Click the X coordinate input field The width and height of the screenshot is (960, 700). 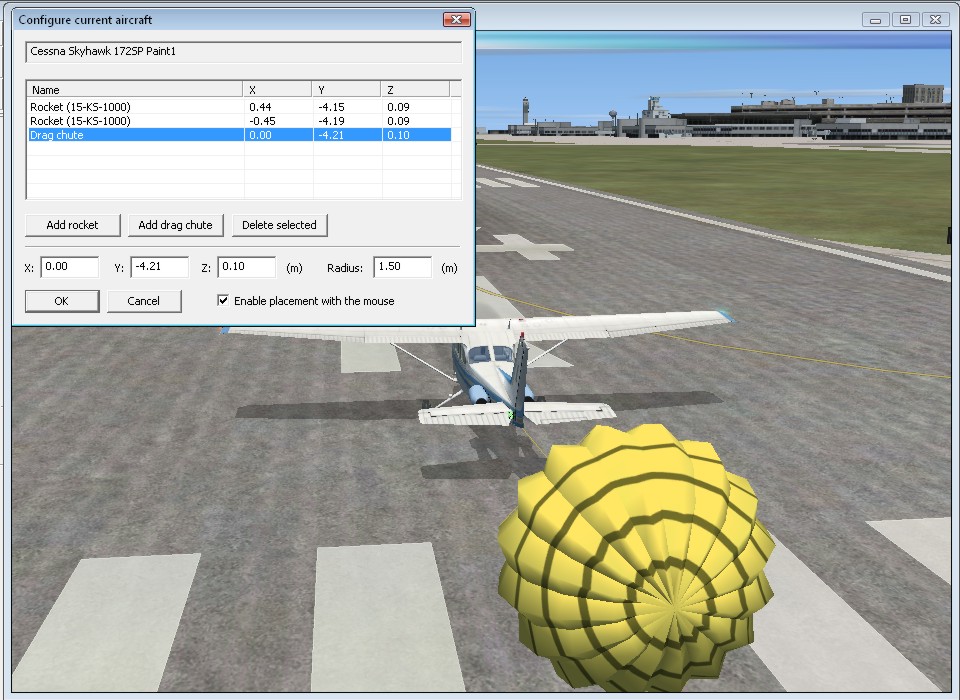point(69,267)
